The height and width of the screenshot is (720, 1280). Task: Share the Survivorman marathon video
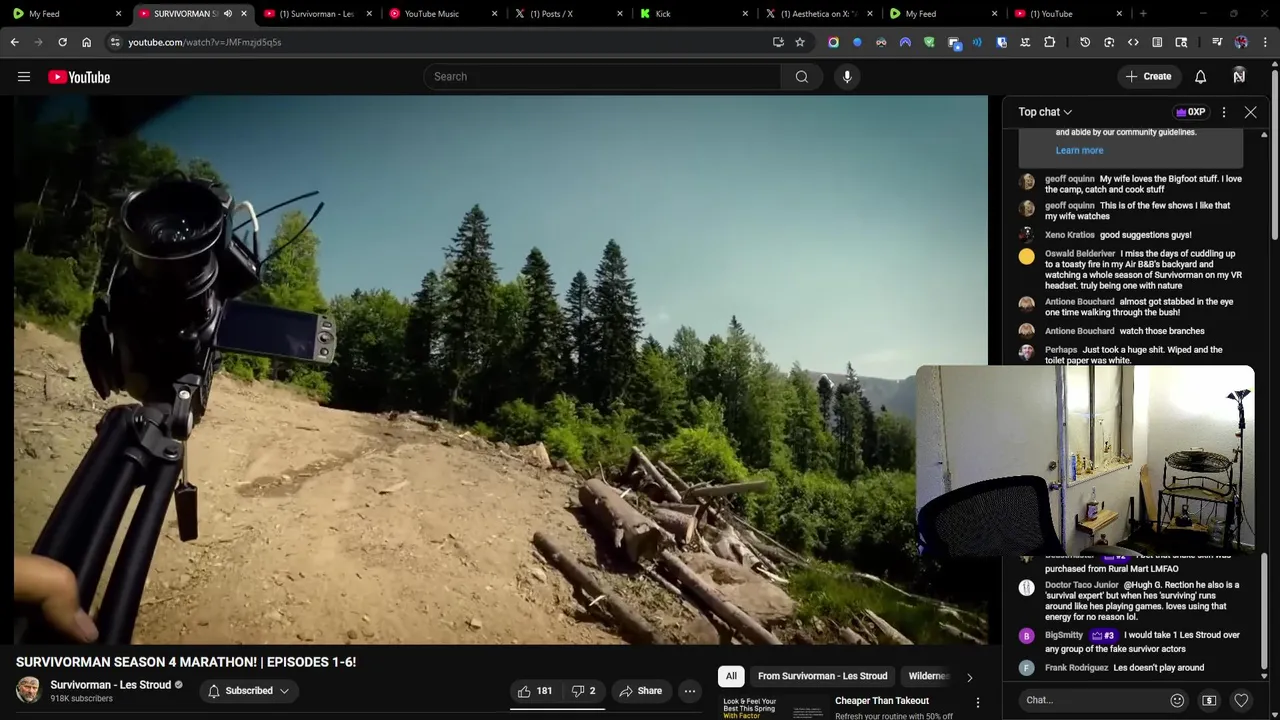click(x=640, y=691)
